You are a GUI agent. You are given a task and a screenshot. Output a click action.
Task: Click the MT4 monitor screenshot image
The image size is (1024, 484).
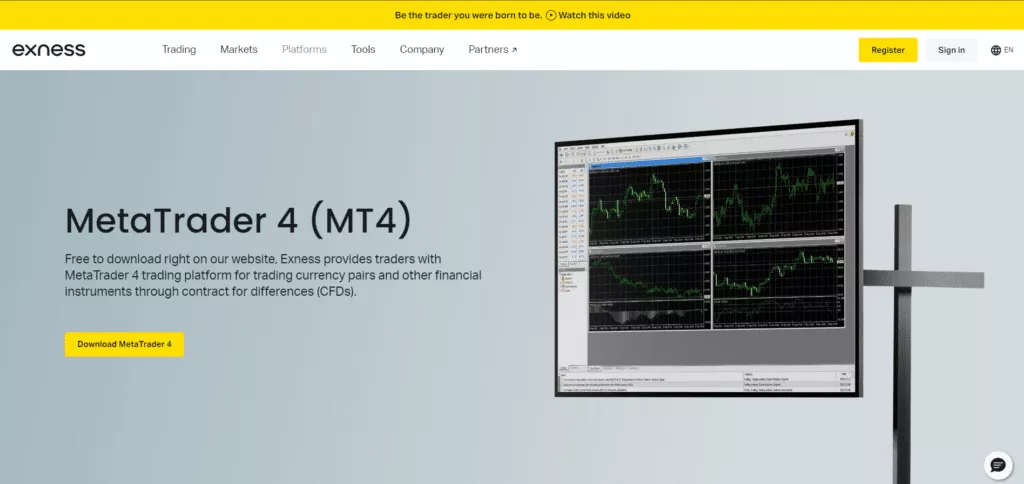tap(709, 259)
